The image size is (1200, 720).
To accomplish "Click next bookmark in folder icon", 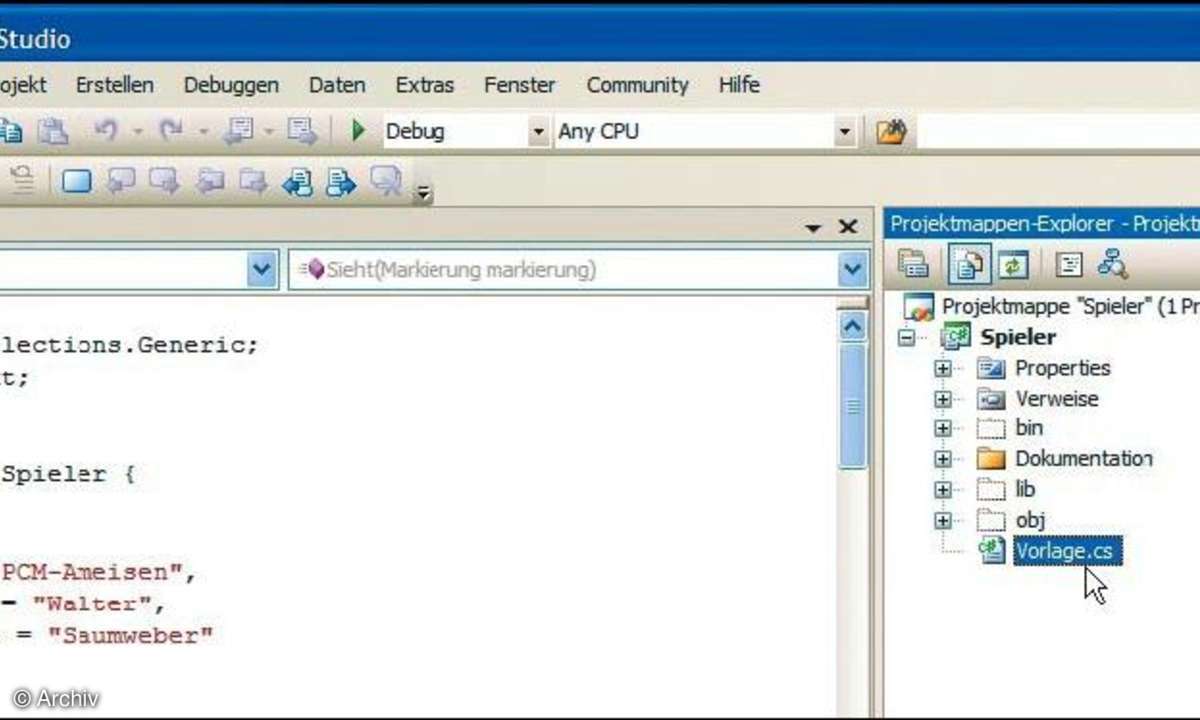I will pos(253,181).
